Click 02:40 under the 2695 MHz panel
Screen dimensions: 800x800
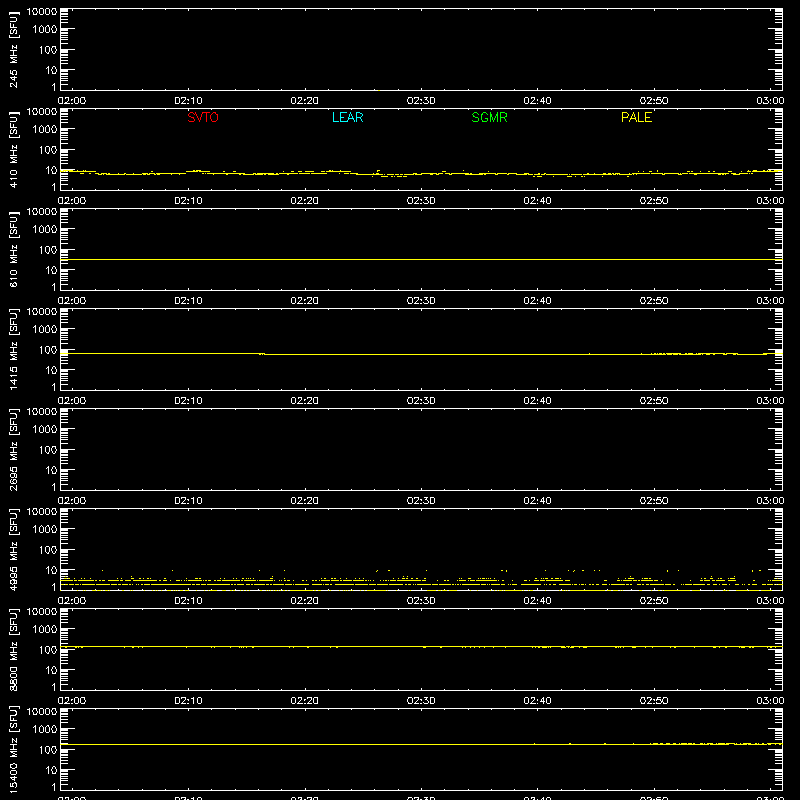(x=537, y=501)
